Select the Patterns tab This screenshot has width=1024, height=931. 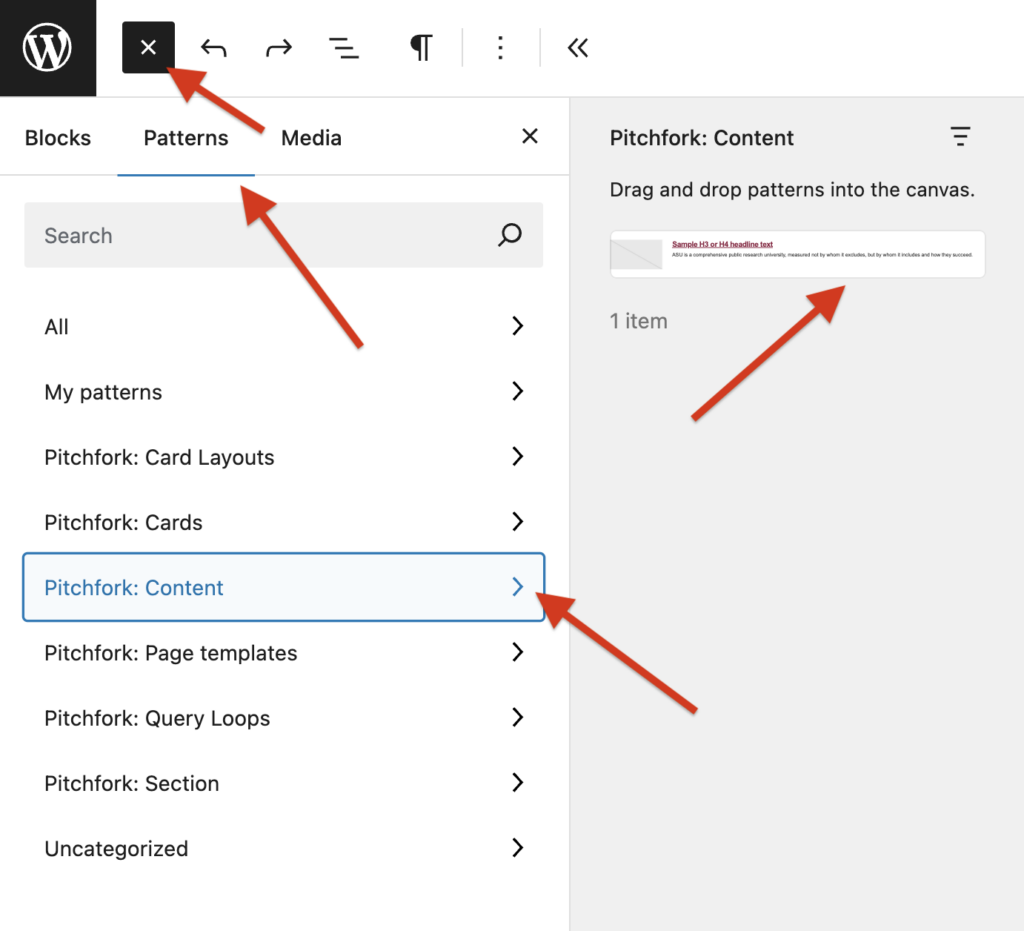point(186,138)
